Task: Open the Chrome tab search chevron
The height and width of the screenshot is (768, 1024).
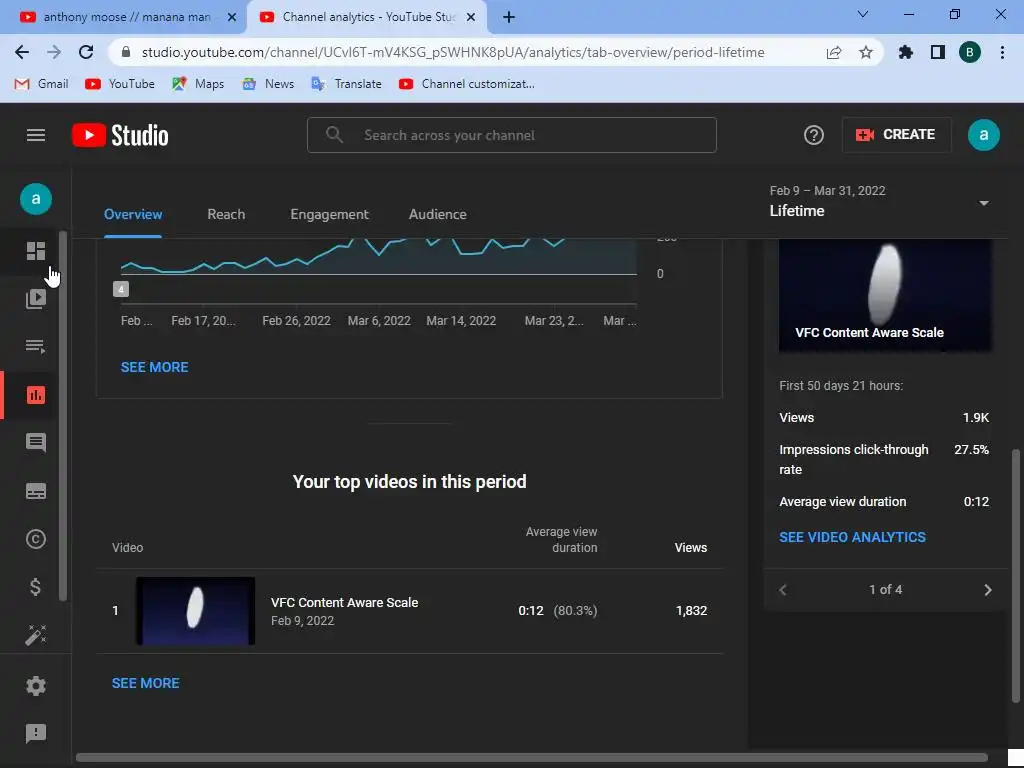Action: click(863, 14)
